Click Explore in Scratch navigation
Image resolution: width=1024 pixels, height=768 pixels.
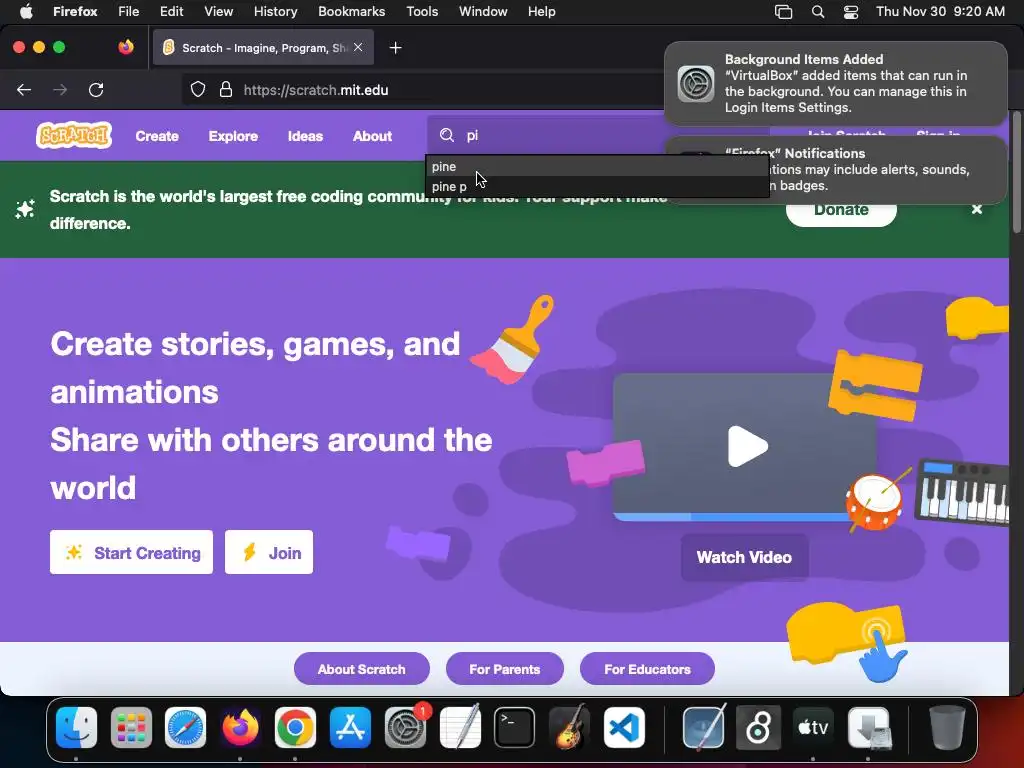tap(233, 136)
